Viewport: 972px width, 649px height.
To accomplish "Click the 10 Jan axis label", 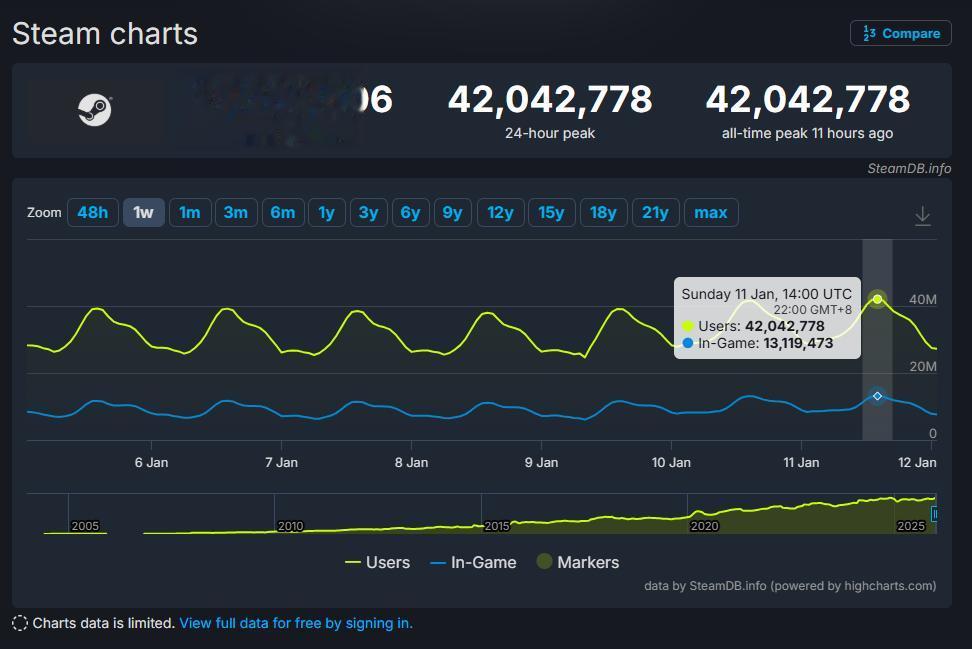I will (671, 462).
